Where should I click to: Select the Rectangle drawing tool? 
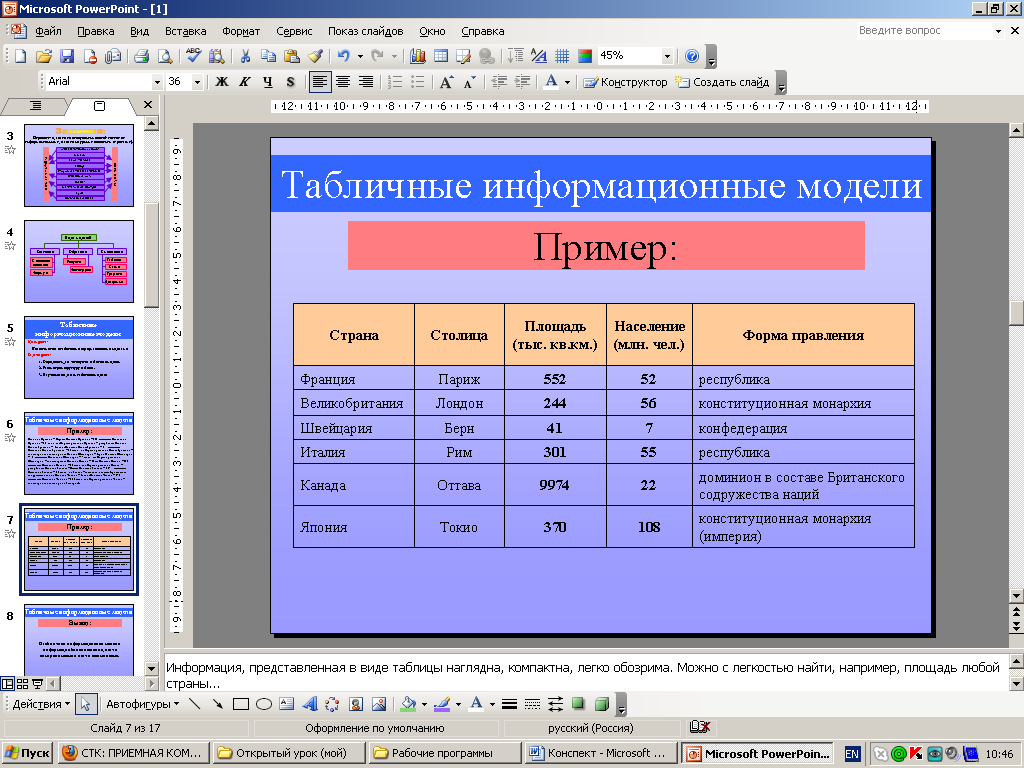(240, 704)
